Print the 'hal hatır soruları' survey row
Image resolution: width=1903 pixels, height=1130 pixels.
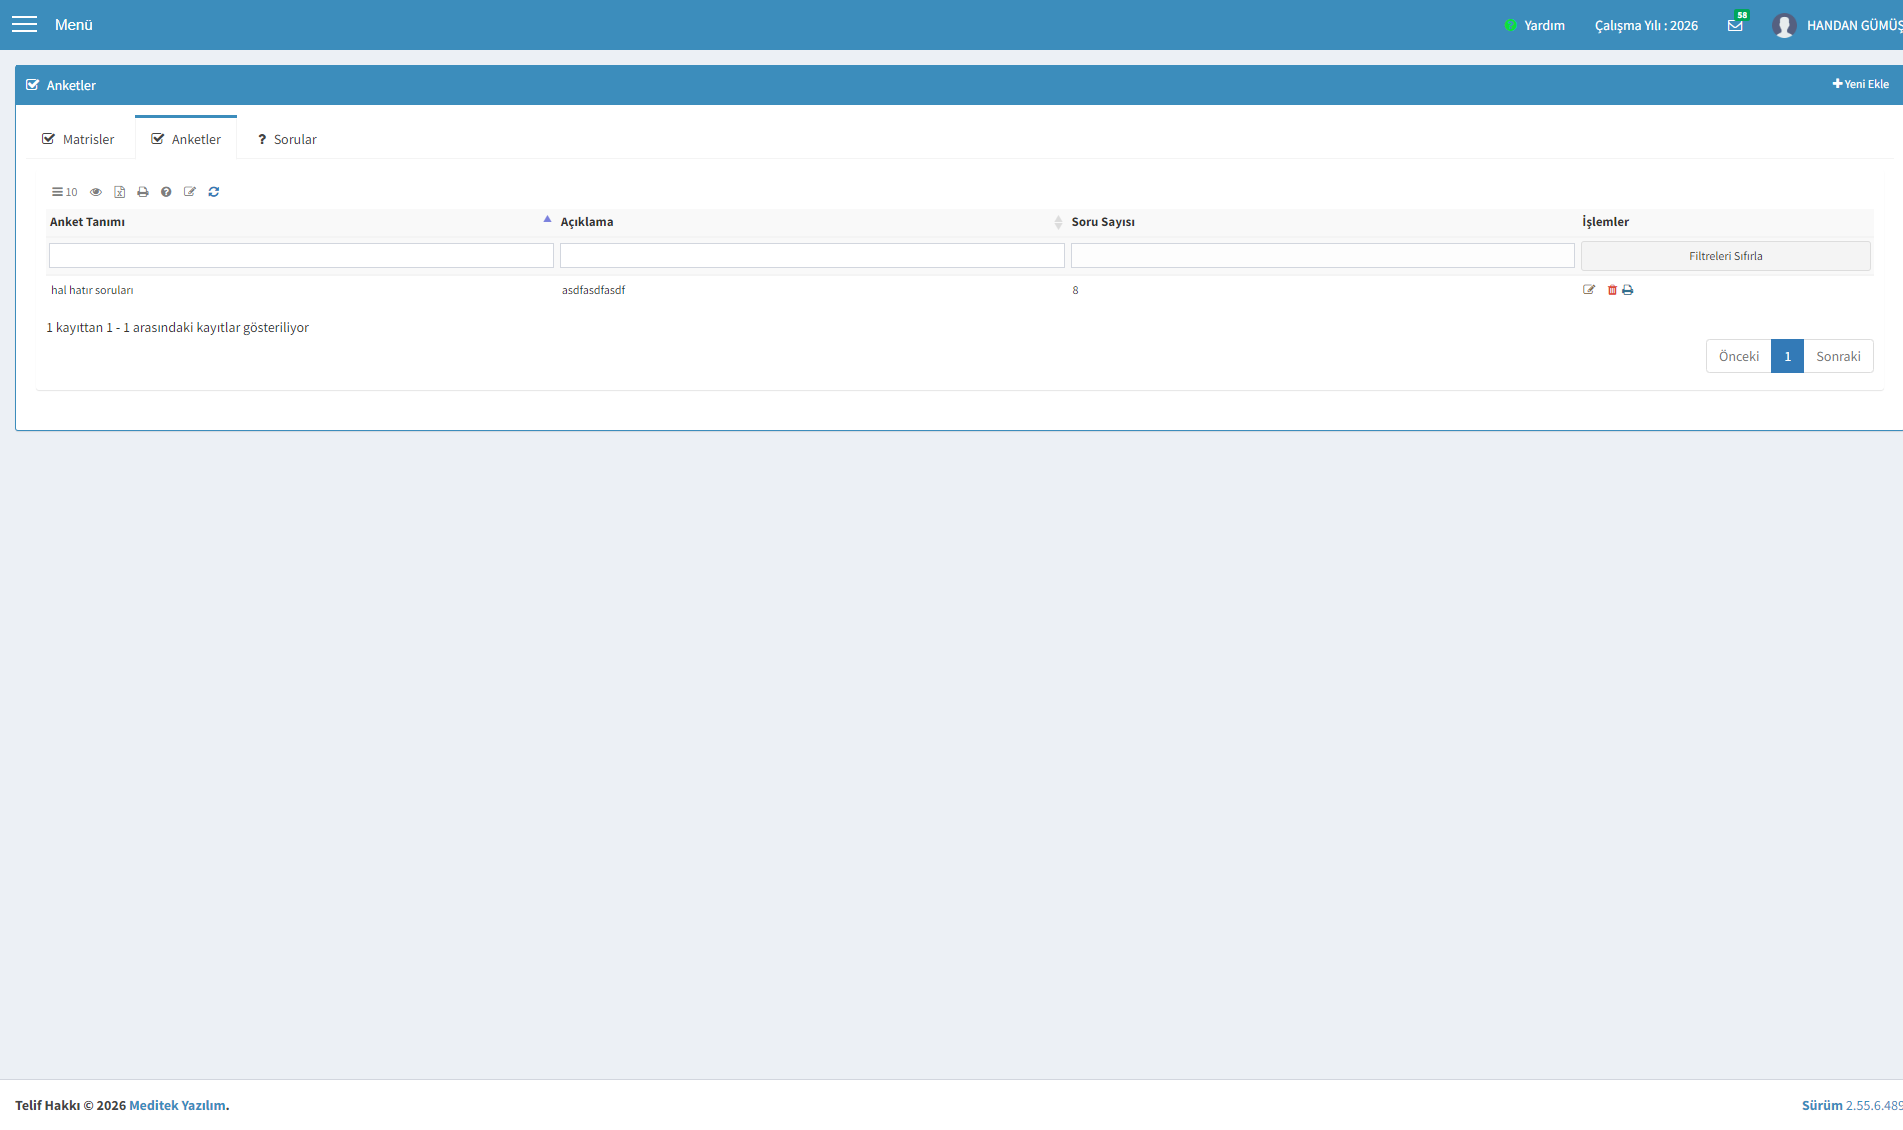tap(1627, 290)
